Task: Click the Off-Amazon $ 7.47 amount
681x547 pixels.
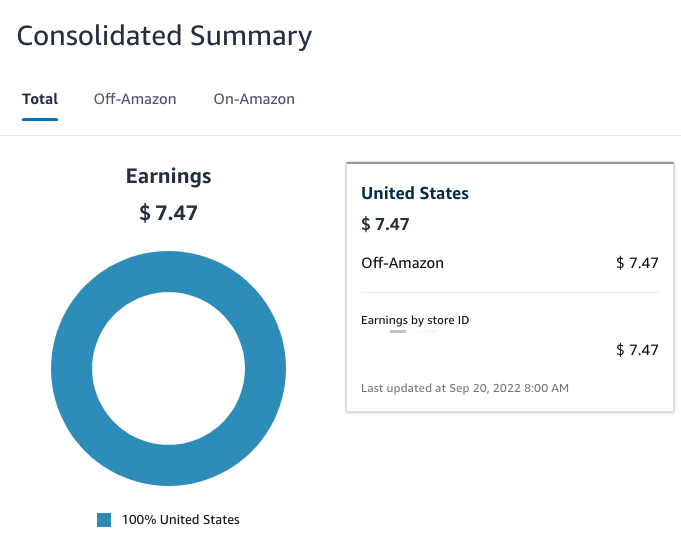Action: (x=637, y=263)
